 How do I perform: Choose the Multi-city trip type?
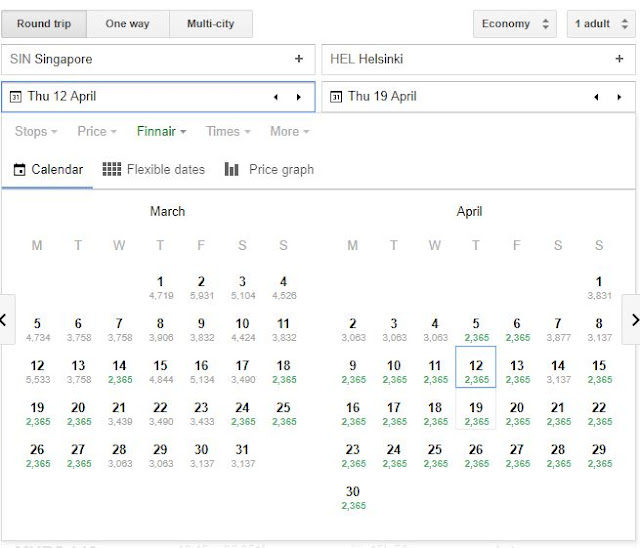point(211,23)
